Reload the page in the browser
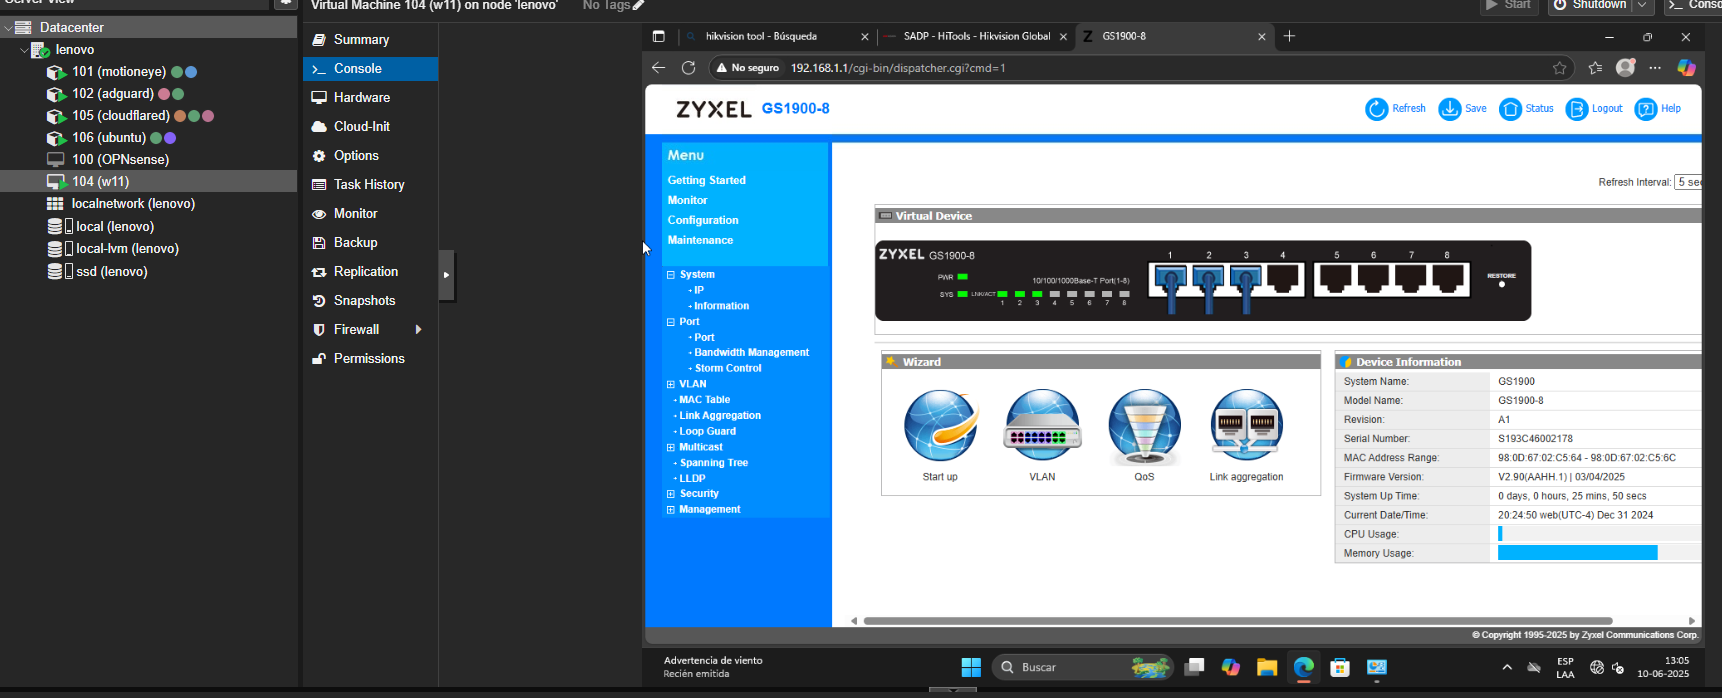 [x=688, y=68]
